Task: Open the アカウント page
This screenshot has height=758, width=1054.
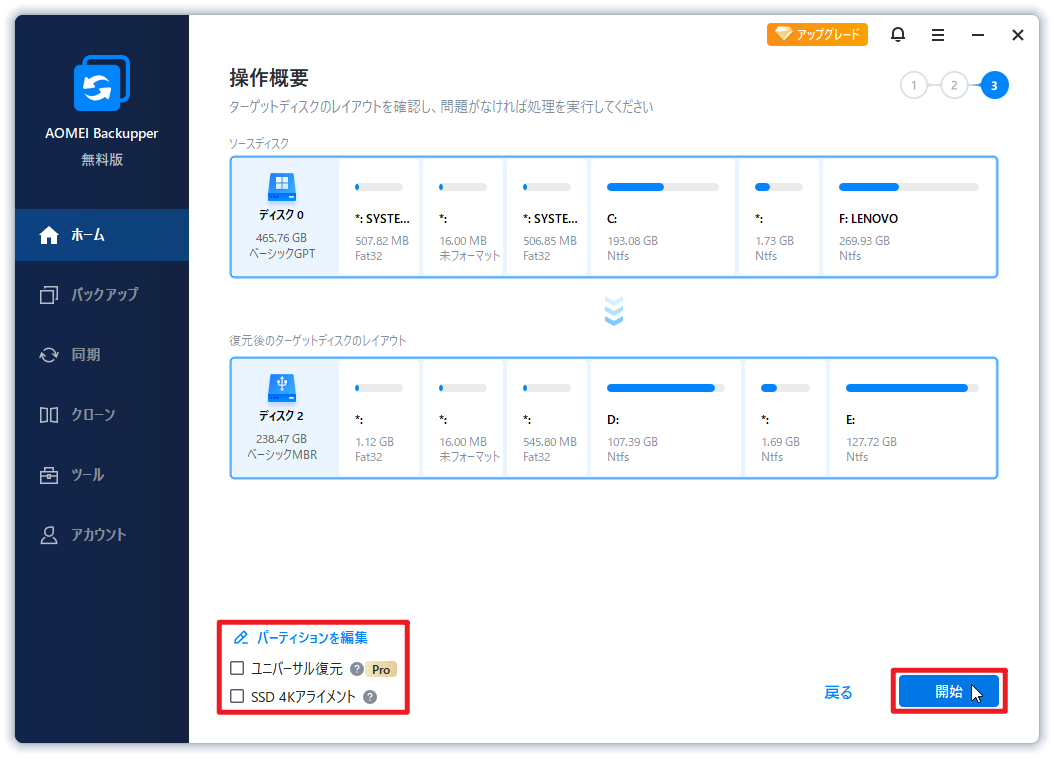Action: click(x=100, y=534)
